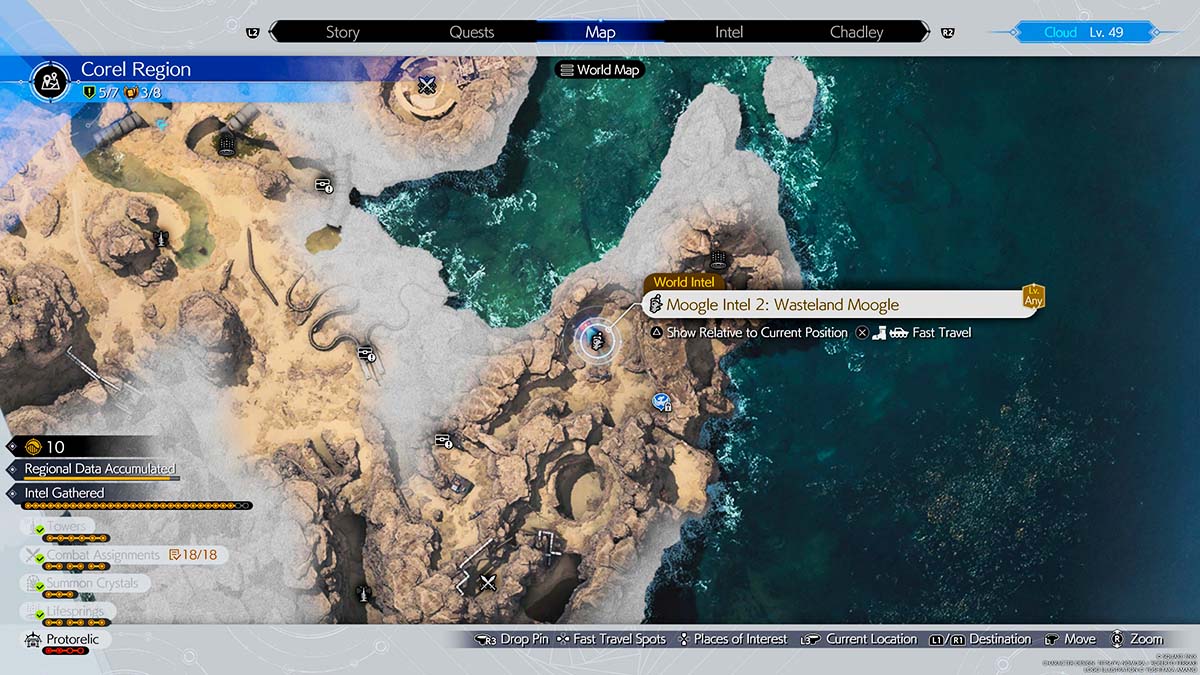Viewport: 1200px width, 675px height.
Task: Toggle the Summon Crystals checkmark
Action: (39, 584)
